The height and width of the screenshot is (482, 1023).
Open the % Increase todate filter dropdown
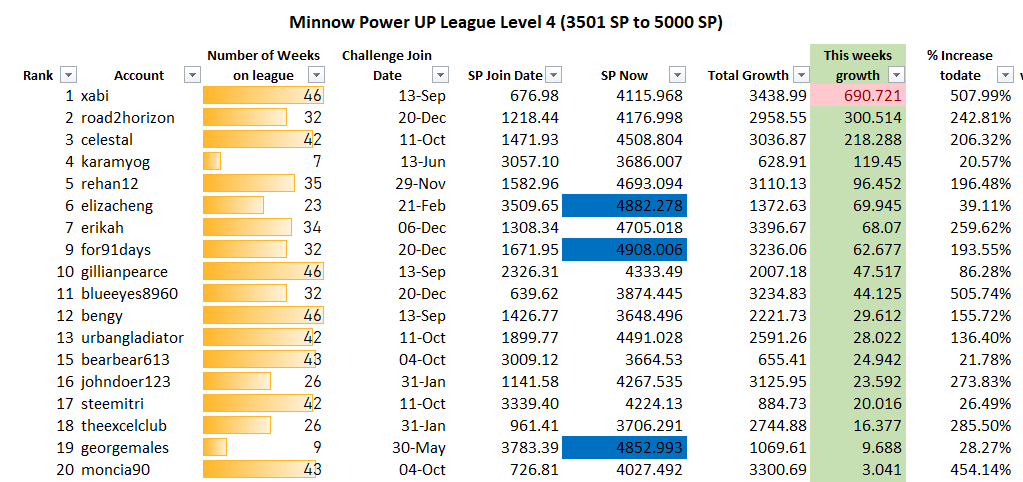click(x=1005, y=75)
